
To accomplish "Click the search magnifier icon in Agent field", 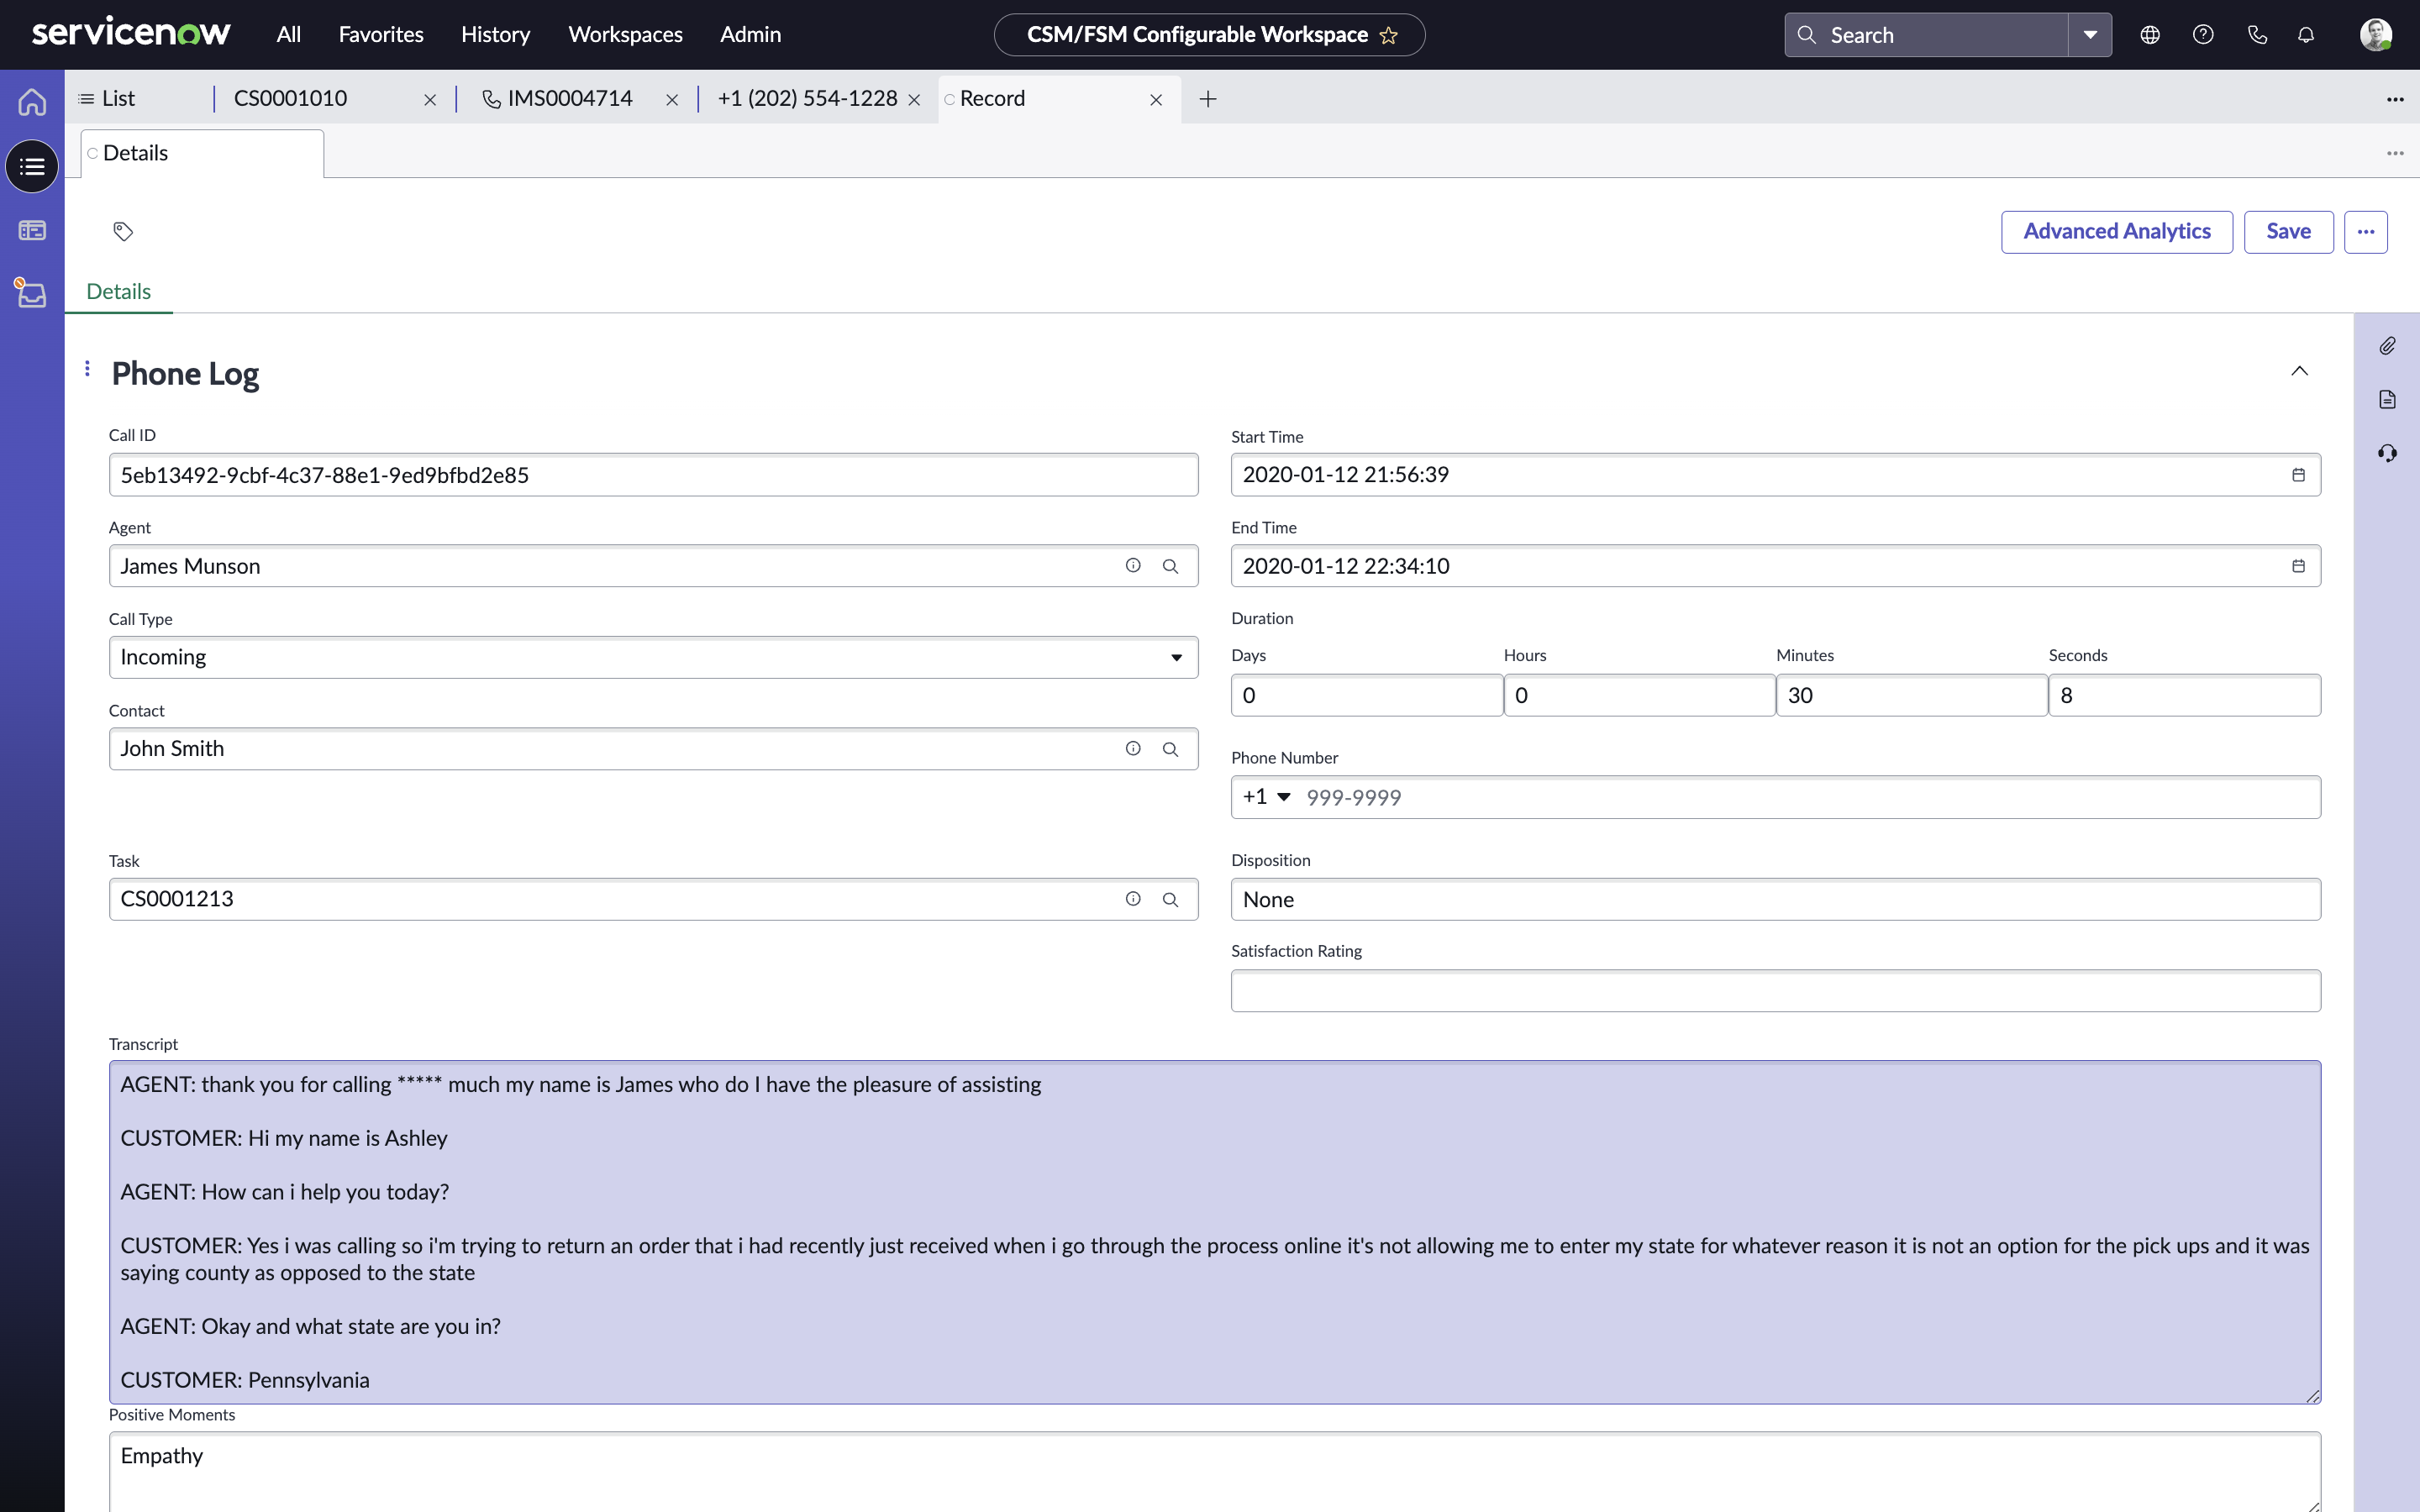I will [x=1171, y=564].
